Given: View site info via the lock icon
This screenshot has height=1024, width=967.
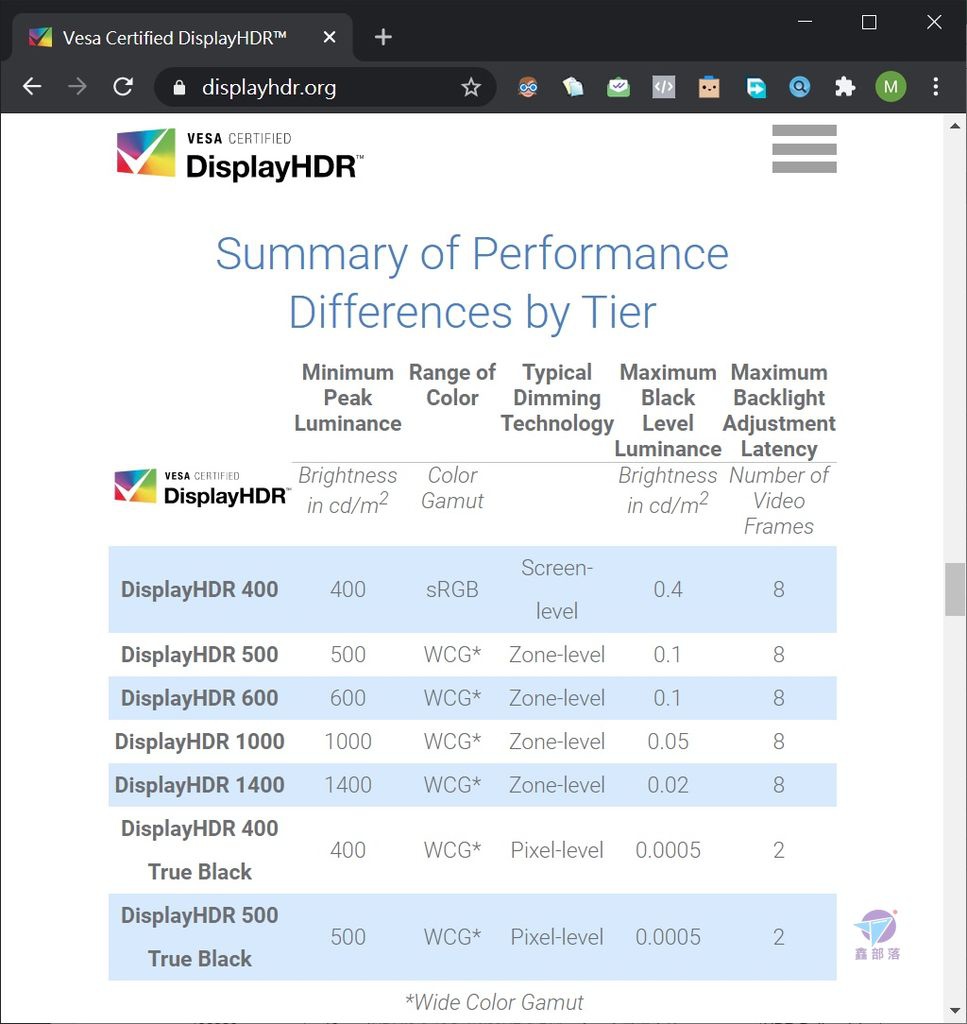Looking at the screenshot, I should (180, 87).
